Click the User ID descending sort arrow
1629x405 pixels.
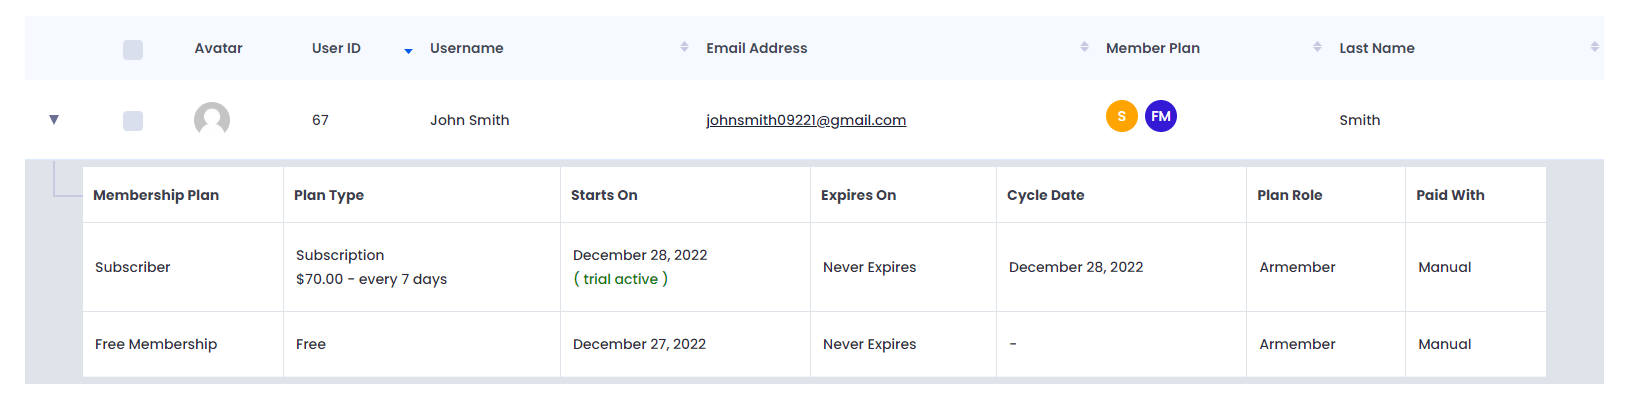coord(408,51)
